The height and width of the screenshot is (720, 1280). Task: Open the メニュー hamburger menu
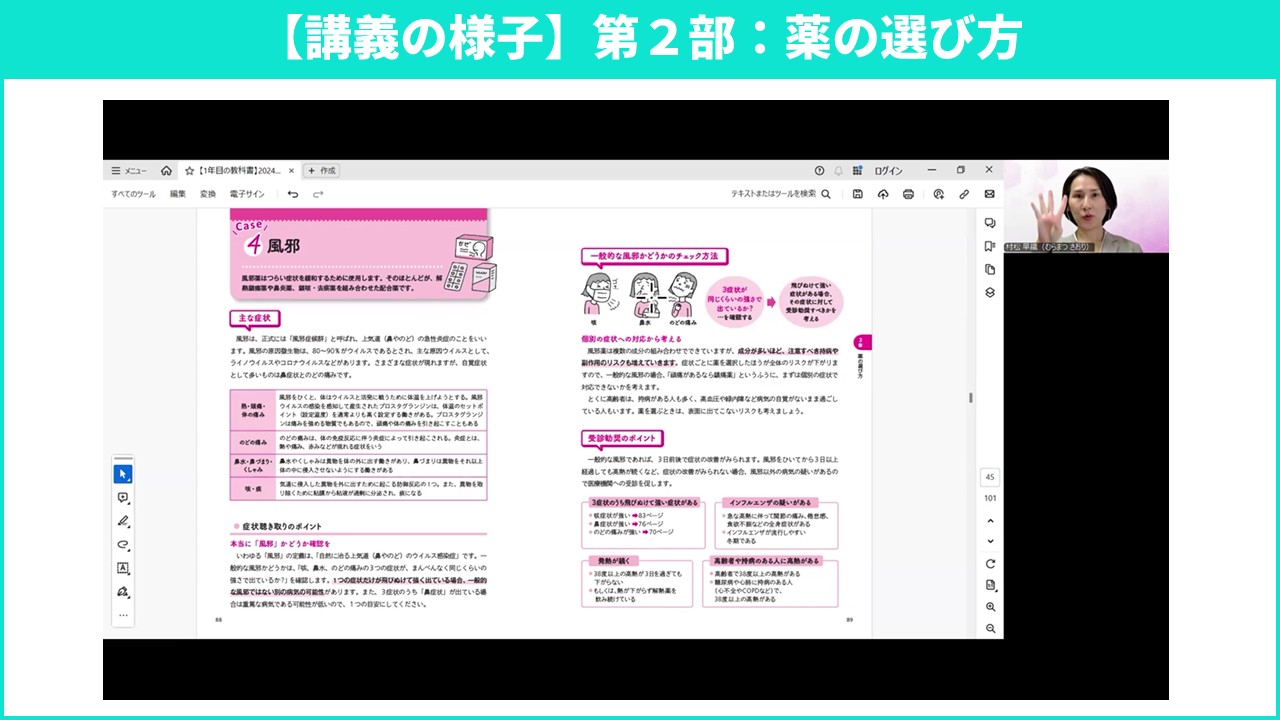(x=129, y=171)
